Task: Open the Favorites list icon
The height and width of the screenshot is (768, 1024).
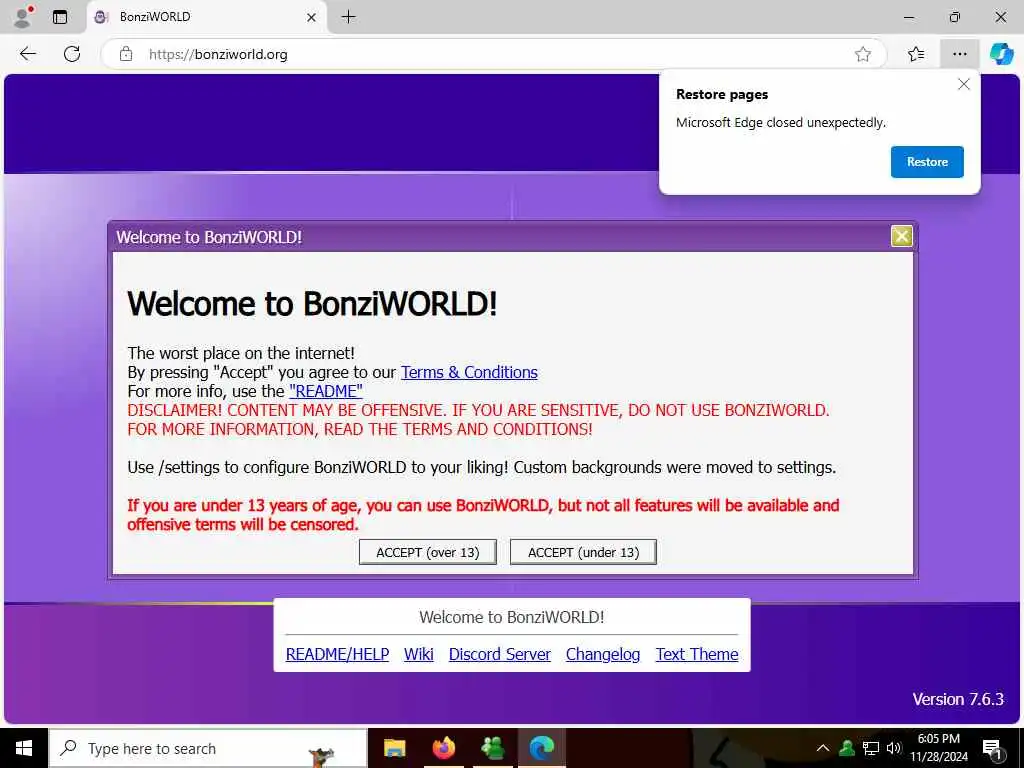Action: (x=916, y=54)
